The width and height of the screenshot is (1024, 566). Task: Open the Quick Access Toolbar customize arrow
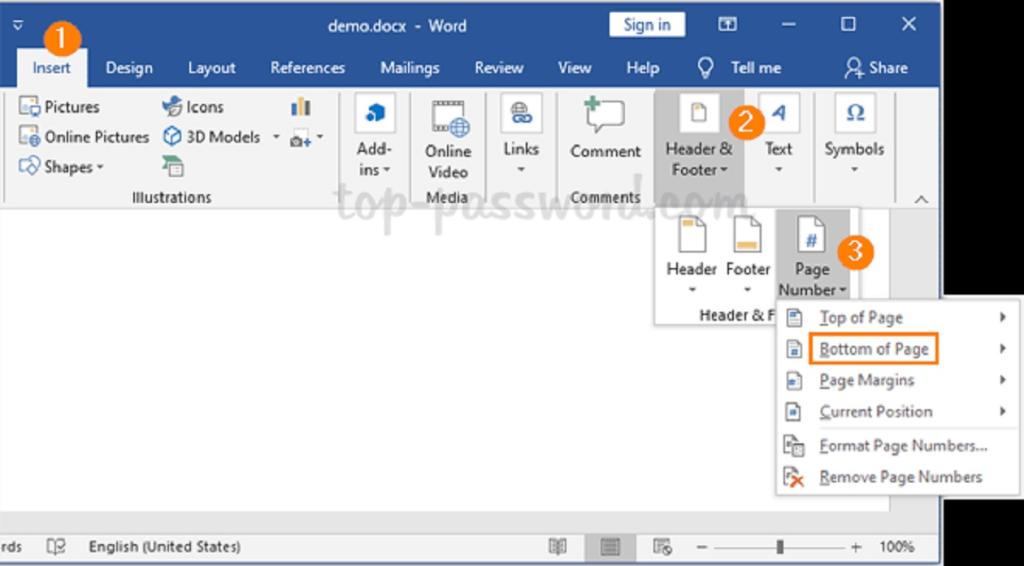[18, 25]
